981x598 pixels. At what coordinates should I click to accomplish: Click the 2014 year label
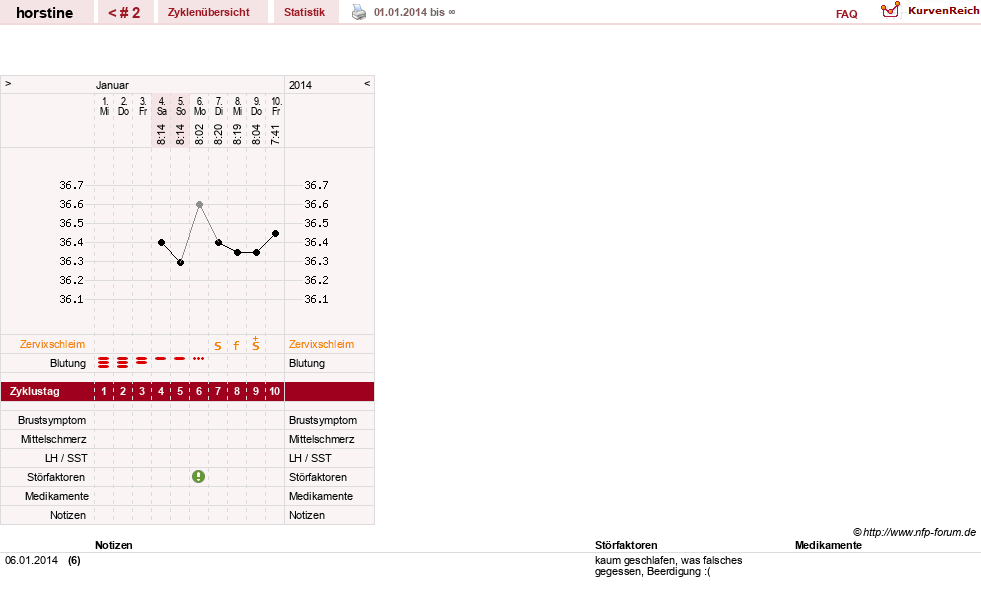300,85
